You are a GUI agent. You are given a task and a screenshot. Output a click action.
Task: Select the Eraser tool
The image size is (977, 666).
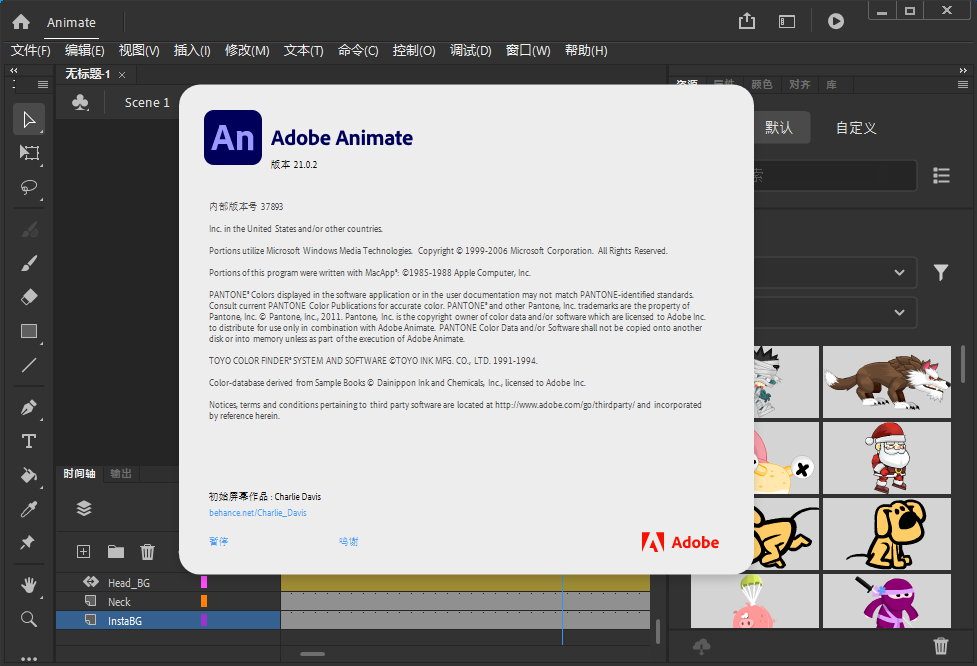[x=29, y=297]
